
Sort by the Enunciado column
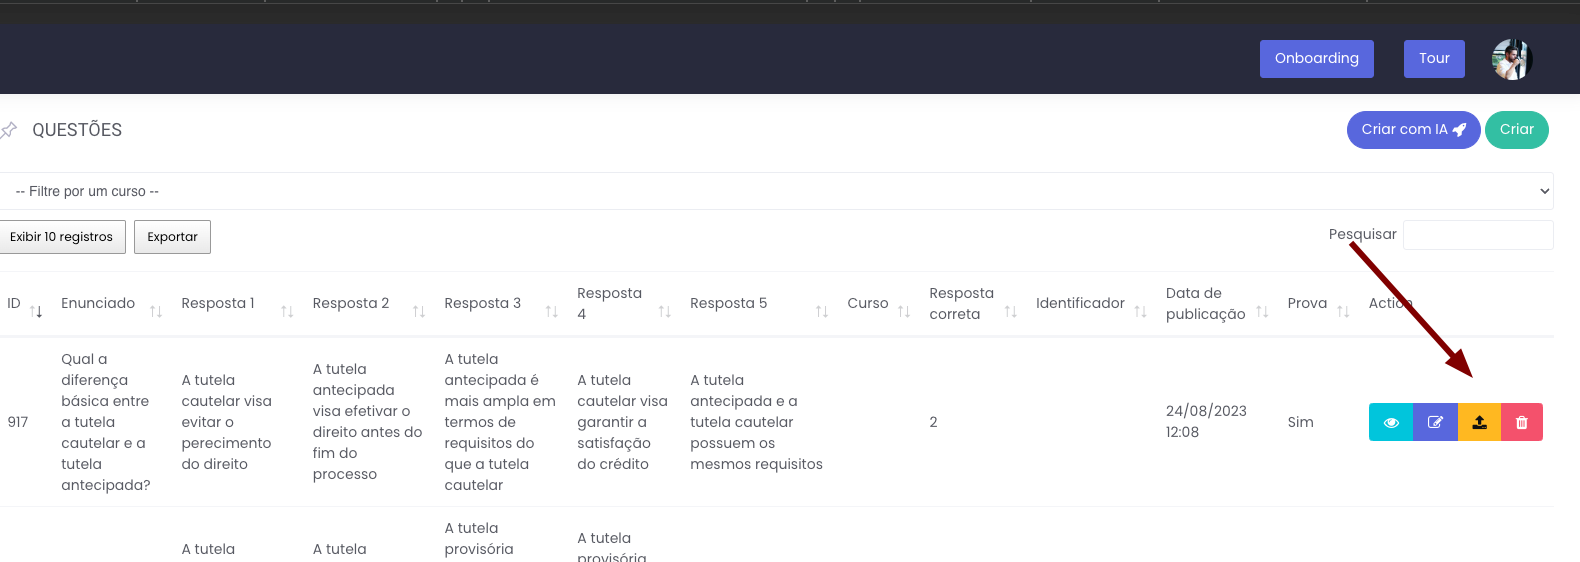pos(98,304)
